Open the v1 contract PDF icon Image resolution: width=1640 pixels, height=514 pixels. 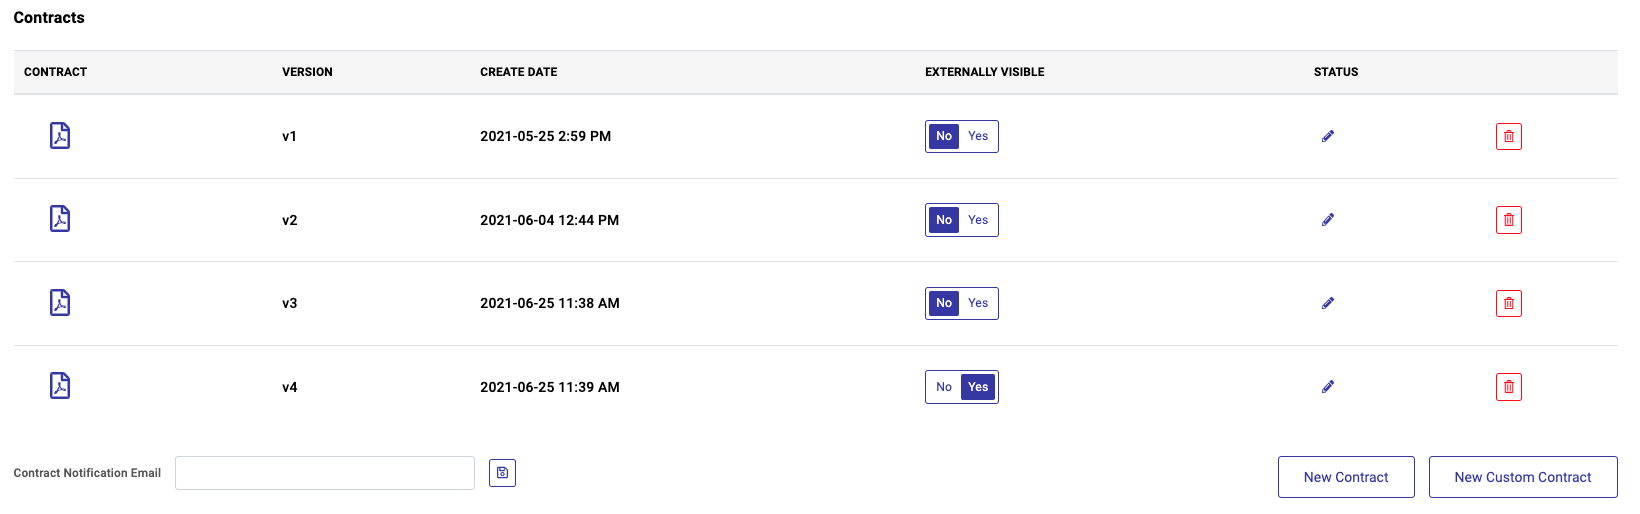coord(60,136)
